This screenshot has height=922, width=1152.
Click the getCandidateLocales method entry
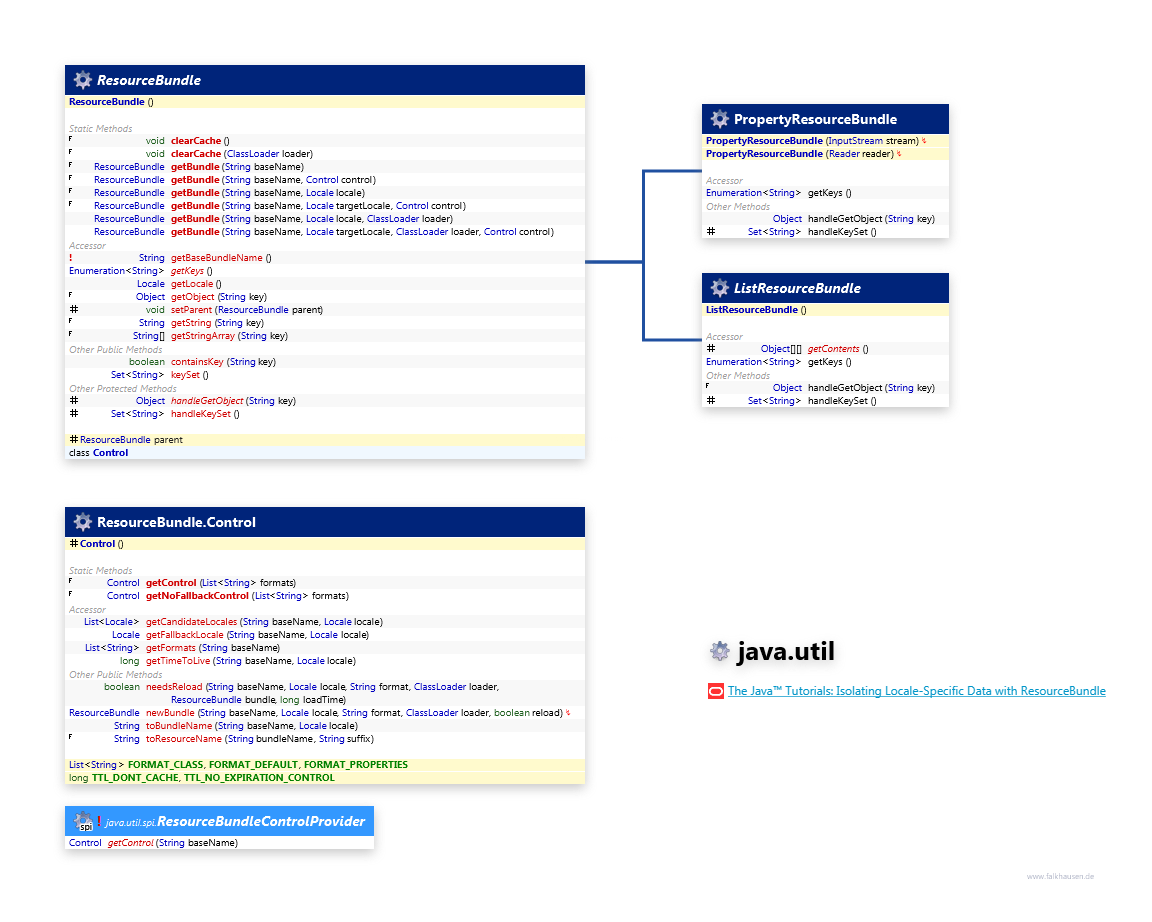click(191, 622)
